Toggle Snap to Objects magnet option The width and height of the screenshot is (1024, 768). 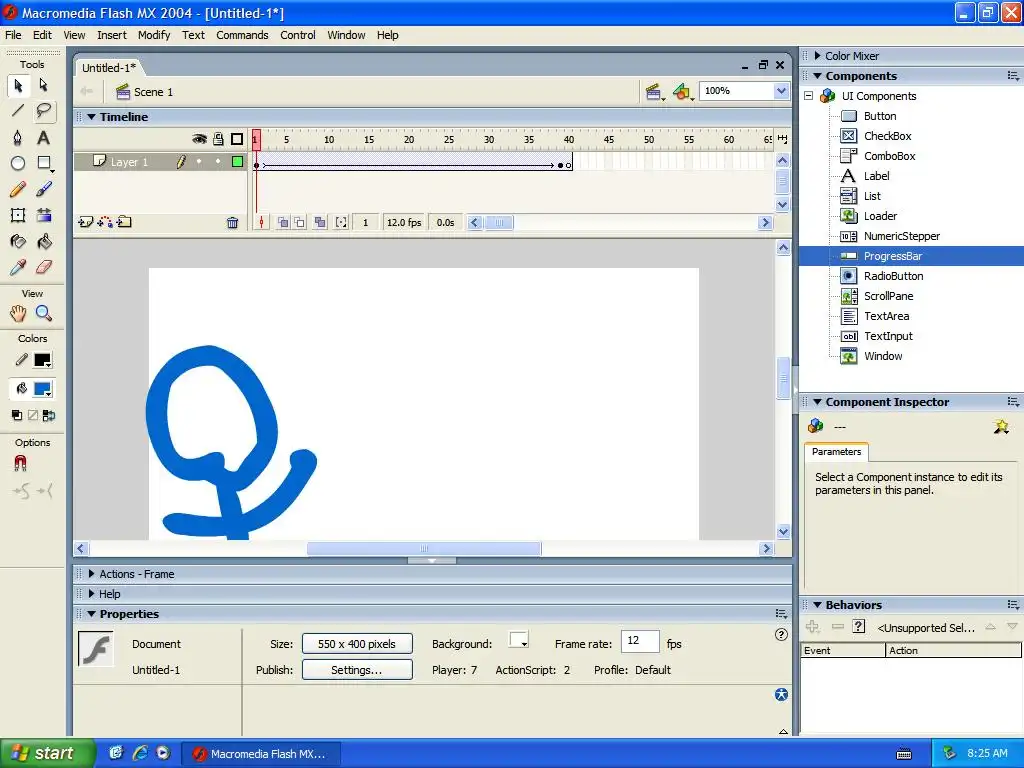click(20, 463)
